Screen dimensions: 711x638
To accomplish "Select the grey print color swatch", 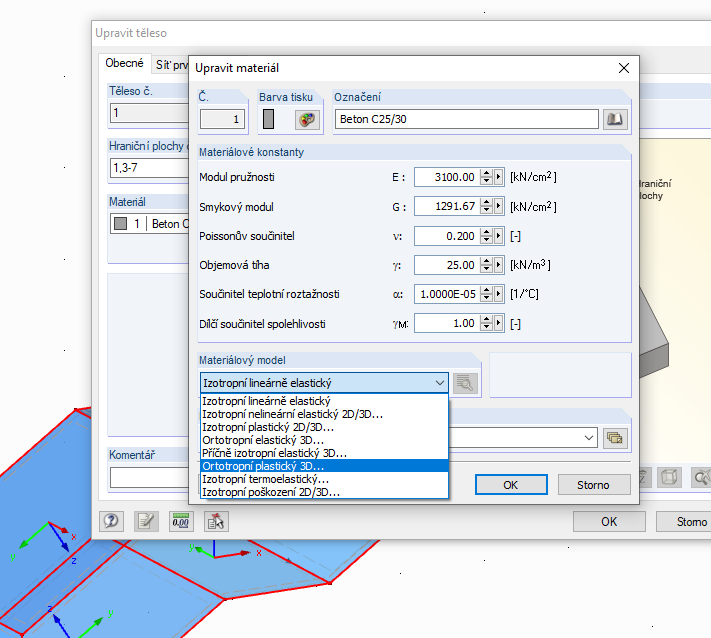I will click(x=268, y=119).
